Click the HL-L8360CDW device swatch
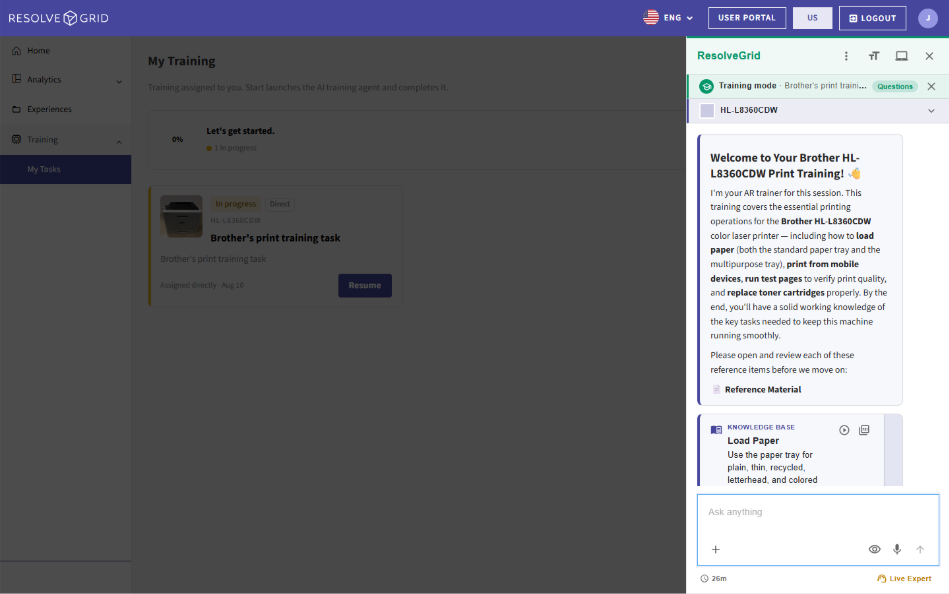The width and height of the screenshot is (949, 594). click(x=707, y=111)
